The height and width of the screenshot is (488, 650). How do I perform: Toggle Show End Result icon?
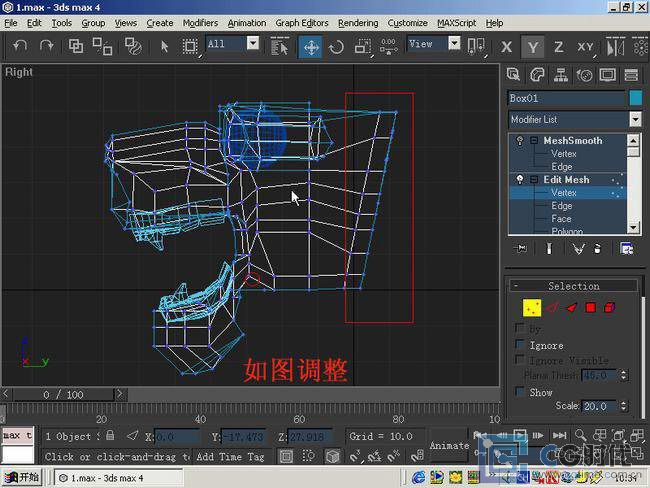[549, 248]
